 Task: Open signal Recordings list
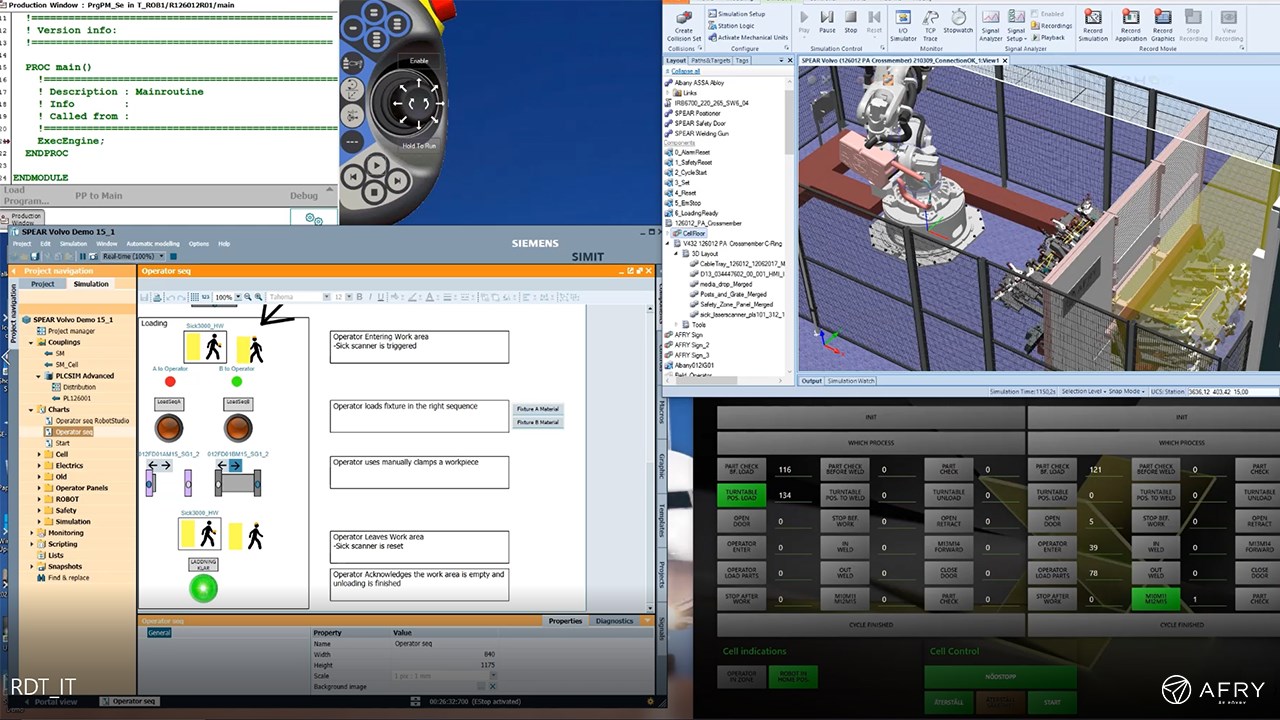pyautogui.click(x=1051, y=26)
